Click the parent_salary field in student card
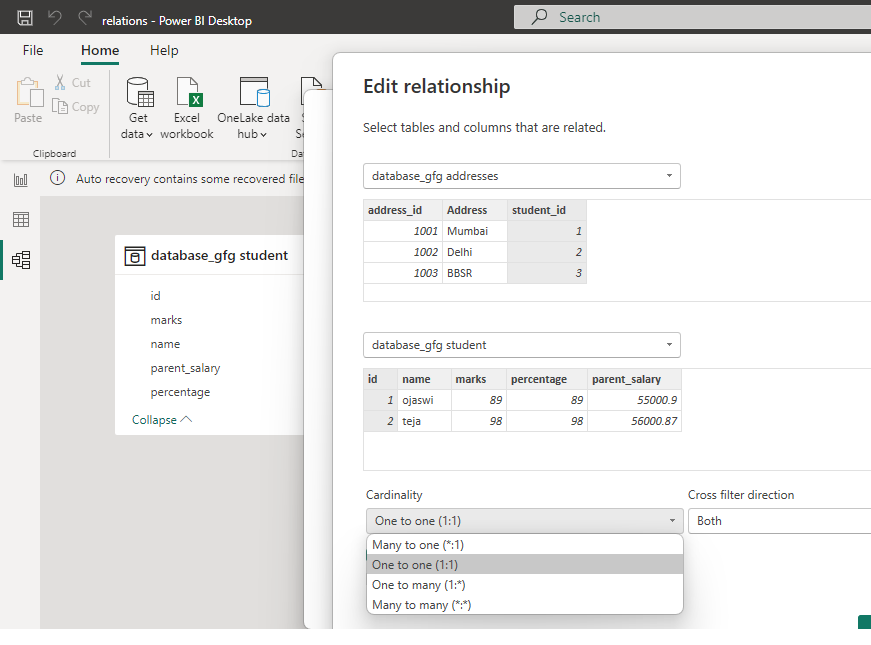Screen dimensions: 871x645 (185, 368)
